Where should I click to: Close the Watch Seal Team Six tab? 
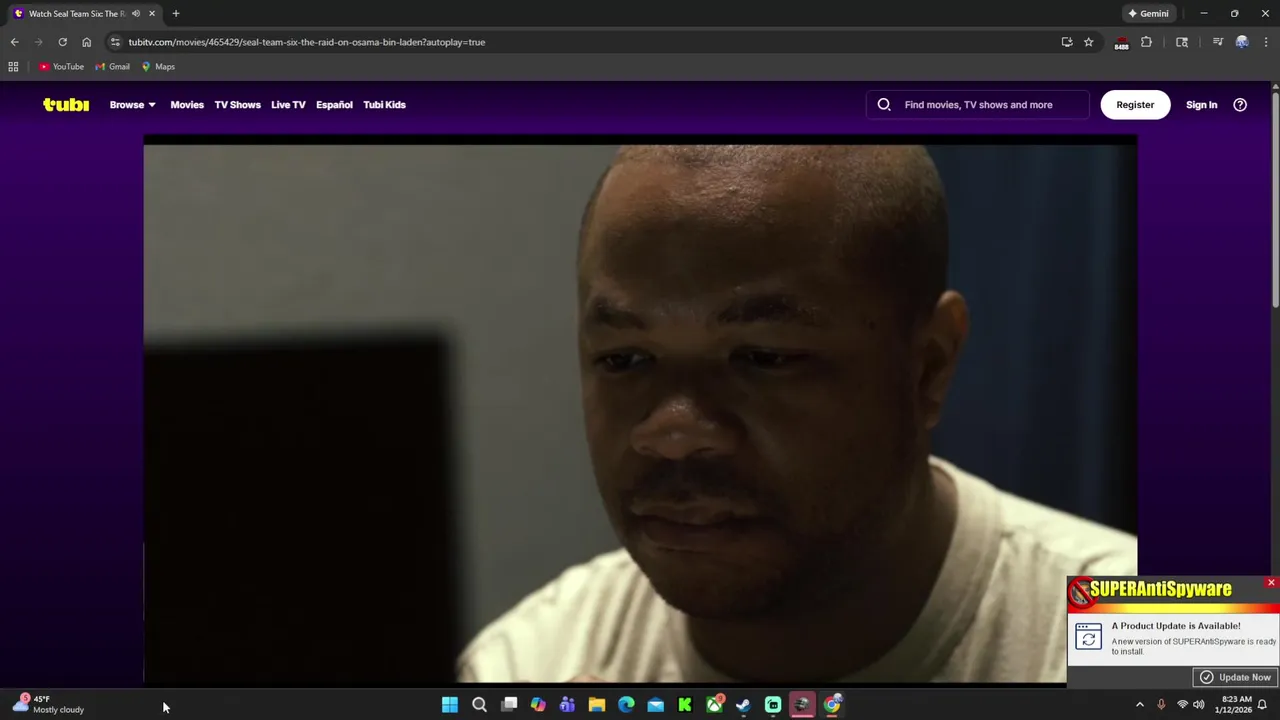point(152,14)
